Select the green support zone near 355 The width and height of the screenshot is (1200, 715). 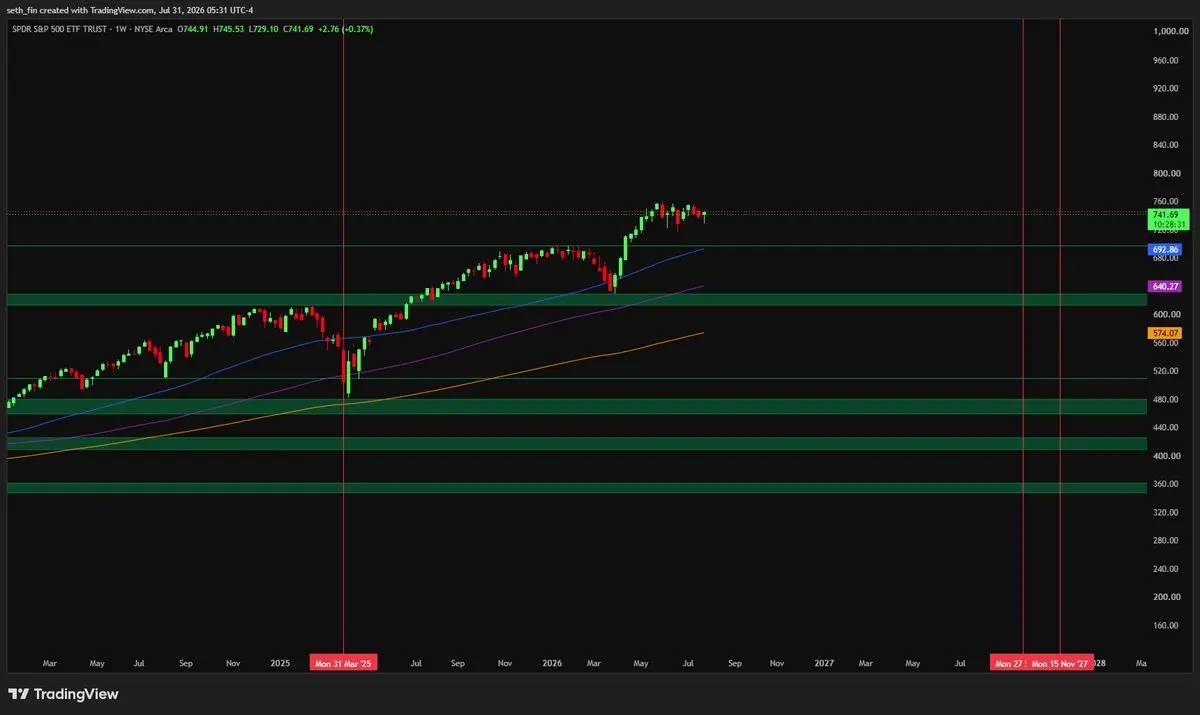(x=576, y=488)
